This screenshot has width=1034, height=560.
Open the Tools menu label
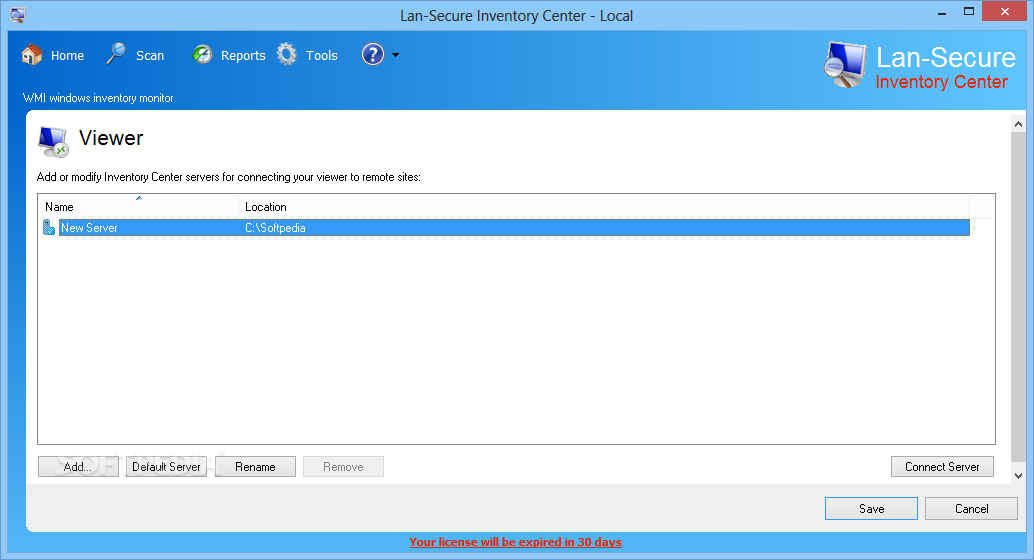321,55
